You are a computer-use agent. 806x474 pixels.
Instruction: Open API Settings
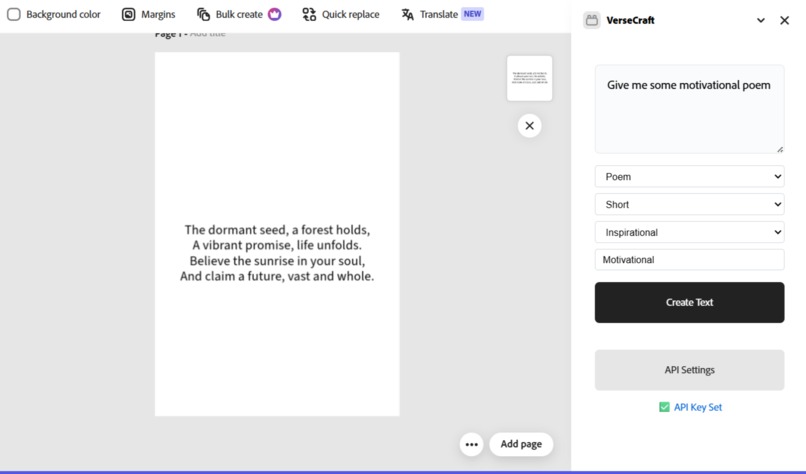(689, 370)
